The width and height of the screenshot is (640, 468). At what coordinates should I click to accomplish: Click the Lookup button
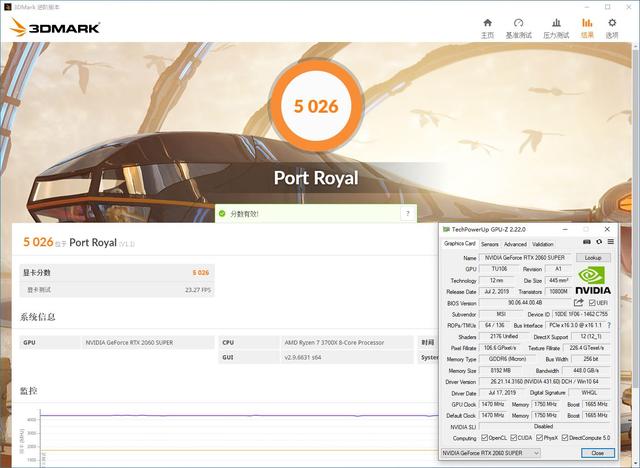coord(593,258)
